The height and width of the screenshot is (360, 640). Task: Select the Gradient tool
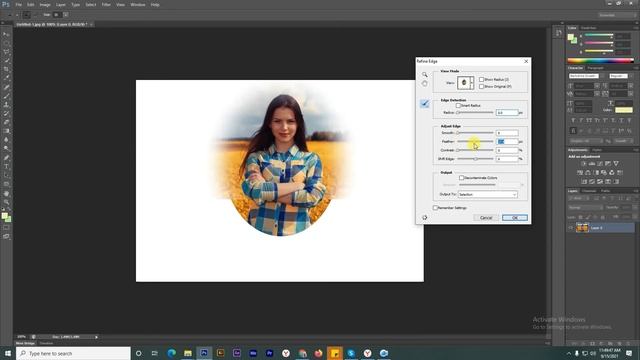point(7,131)
